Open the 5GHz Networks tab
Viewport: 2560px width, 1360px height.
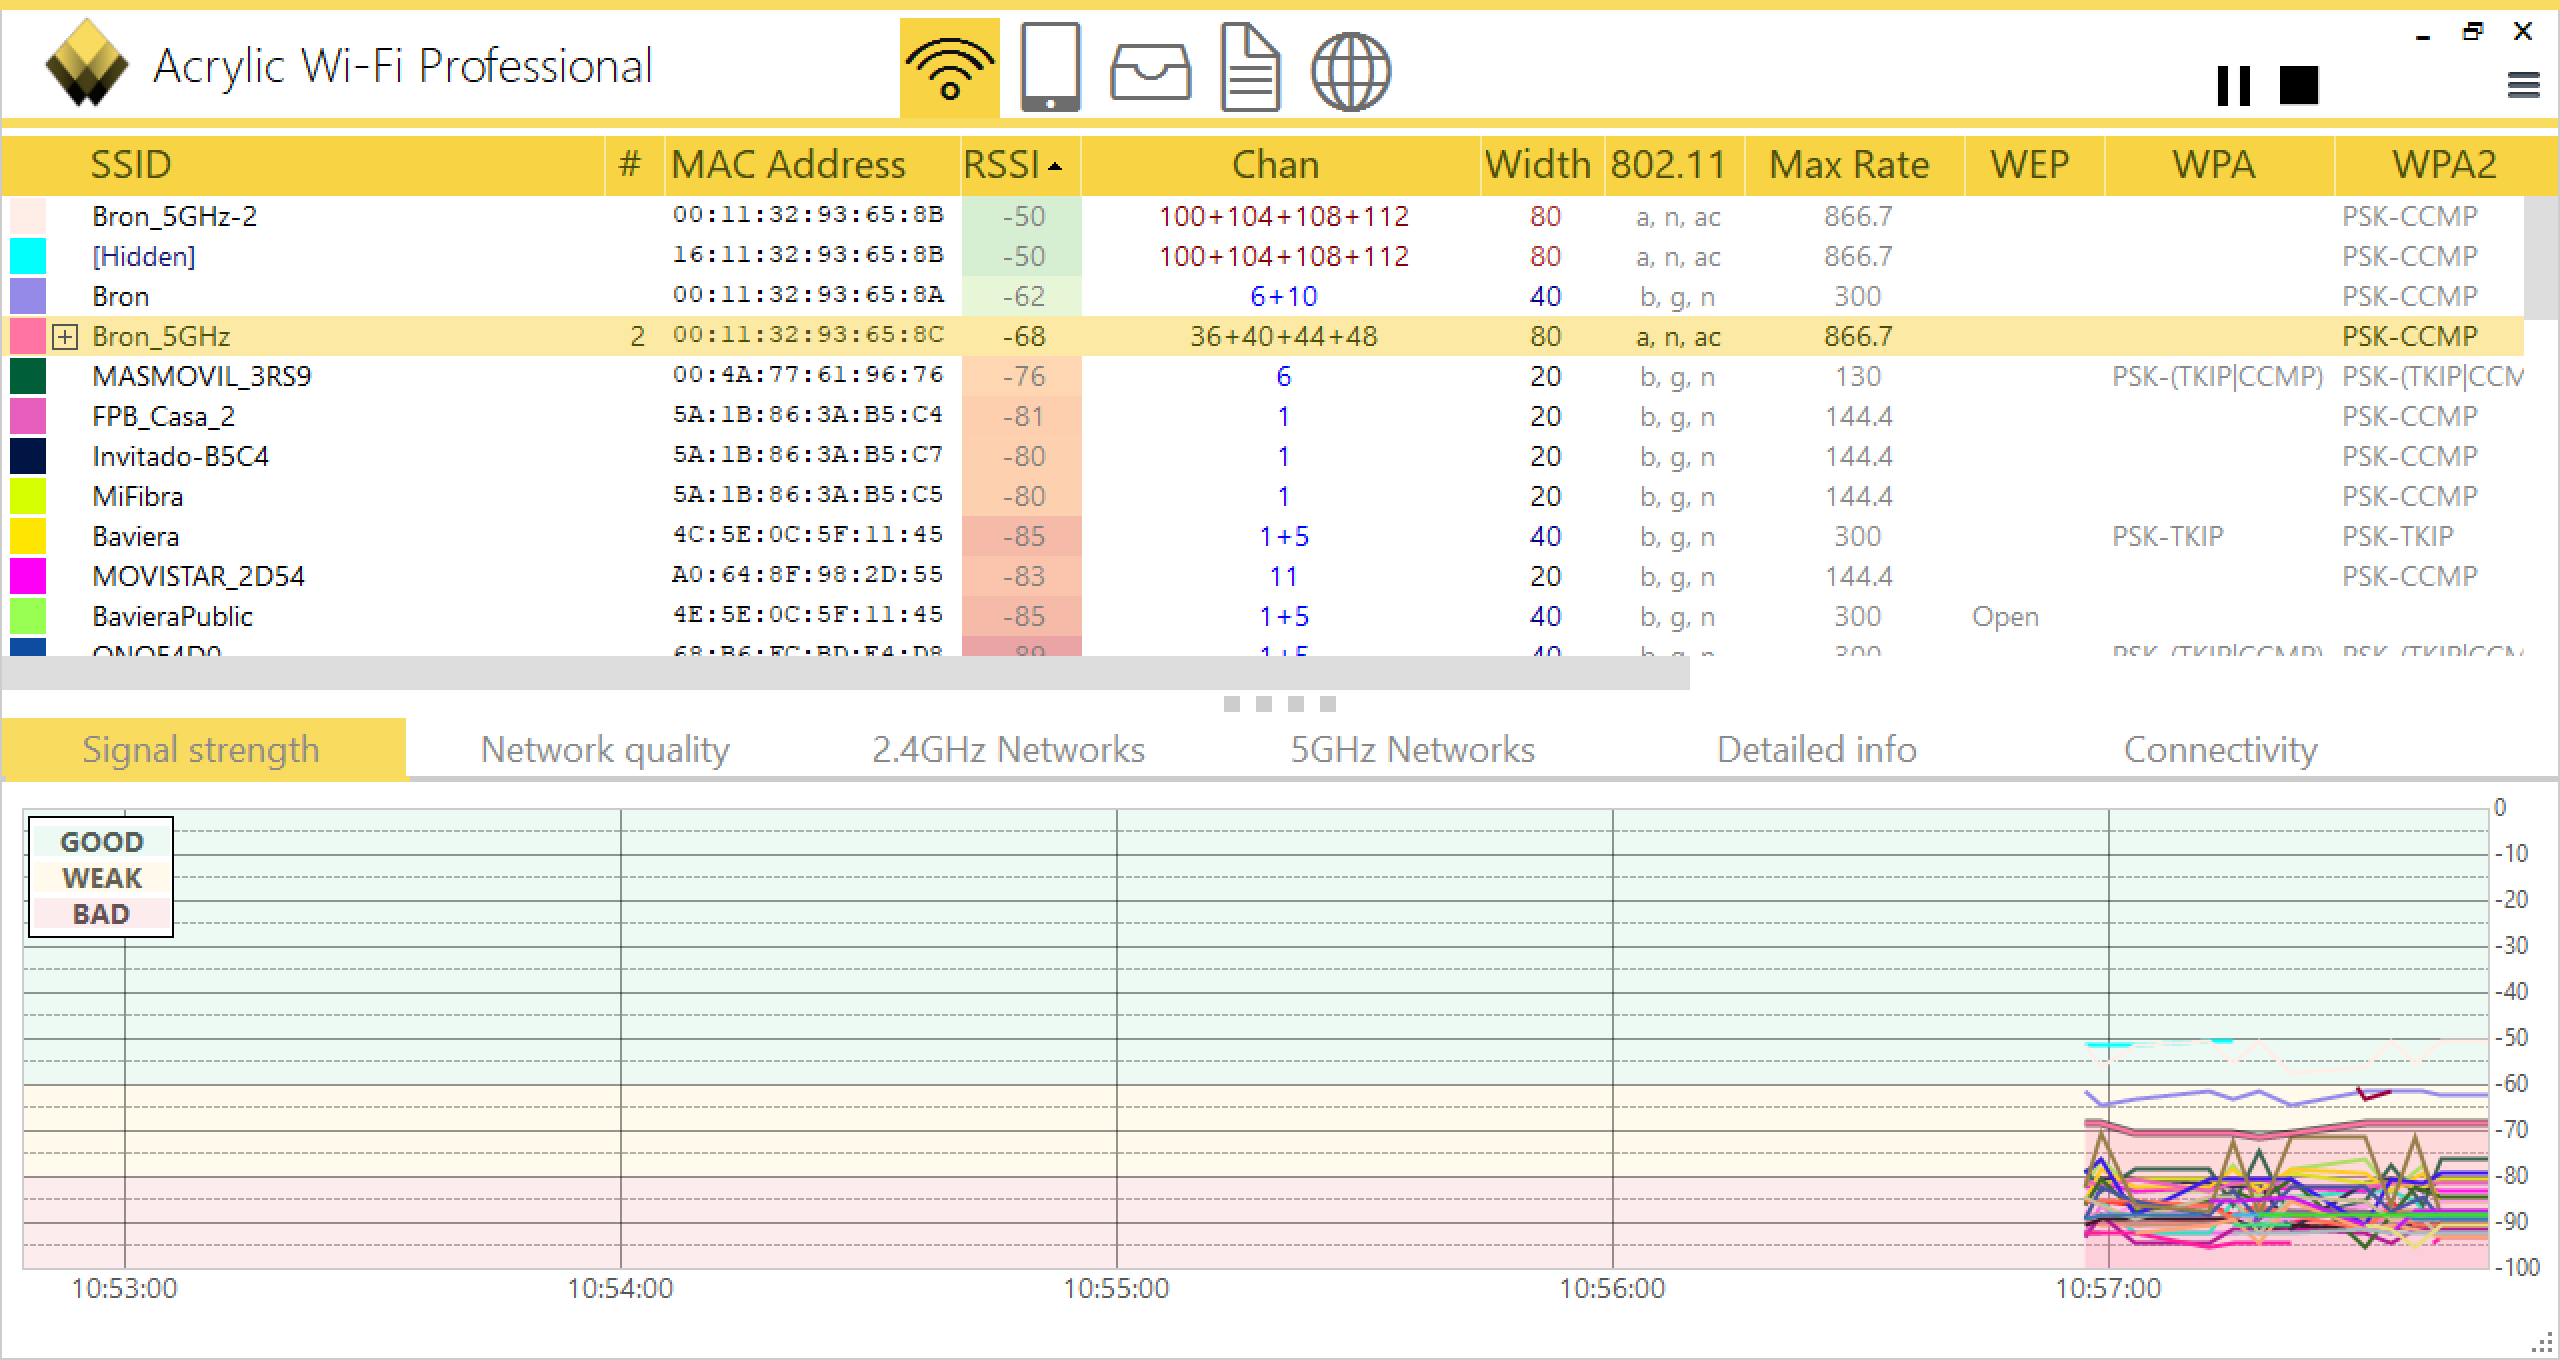(1412, 750)
